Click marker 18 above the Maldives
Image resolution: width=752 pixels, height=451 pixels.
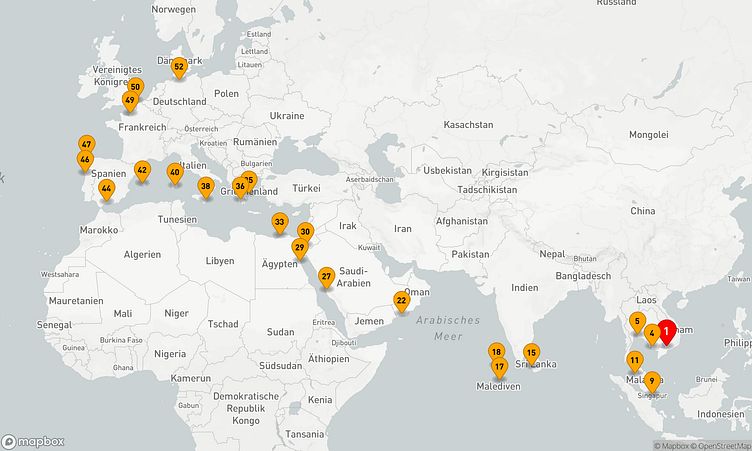[x=495, y=352]
